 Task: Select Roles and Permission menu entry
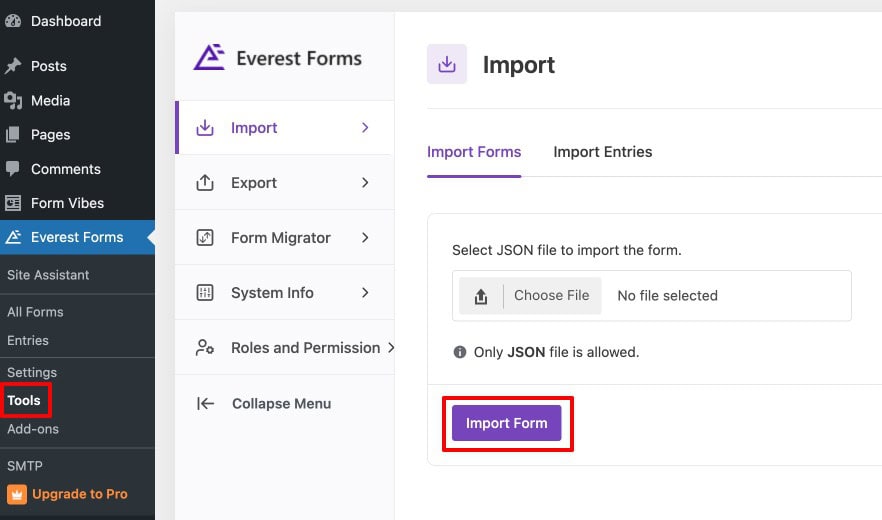click(x=285, y=348)
